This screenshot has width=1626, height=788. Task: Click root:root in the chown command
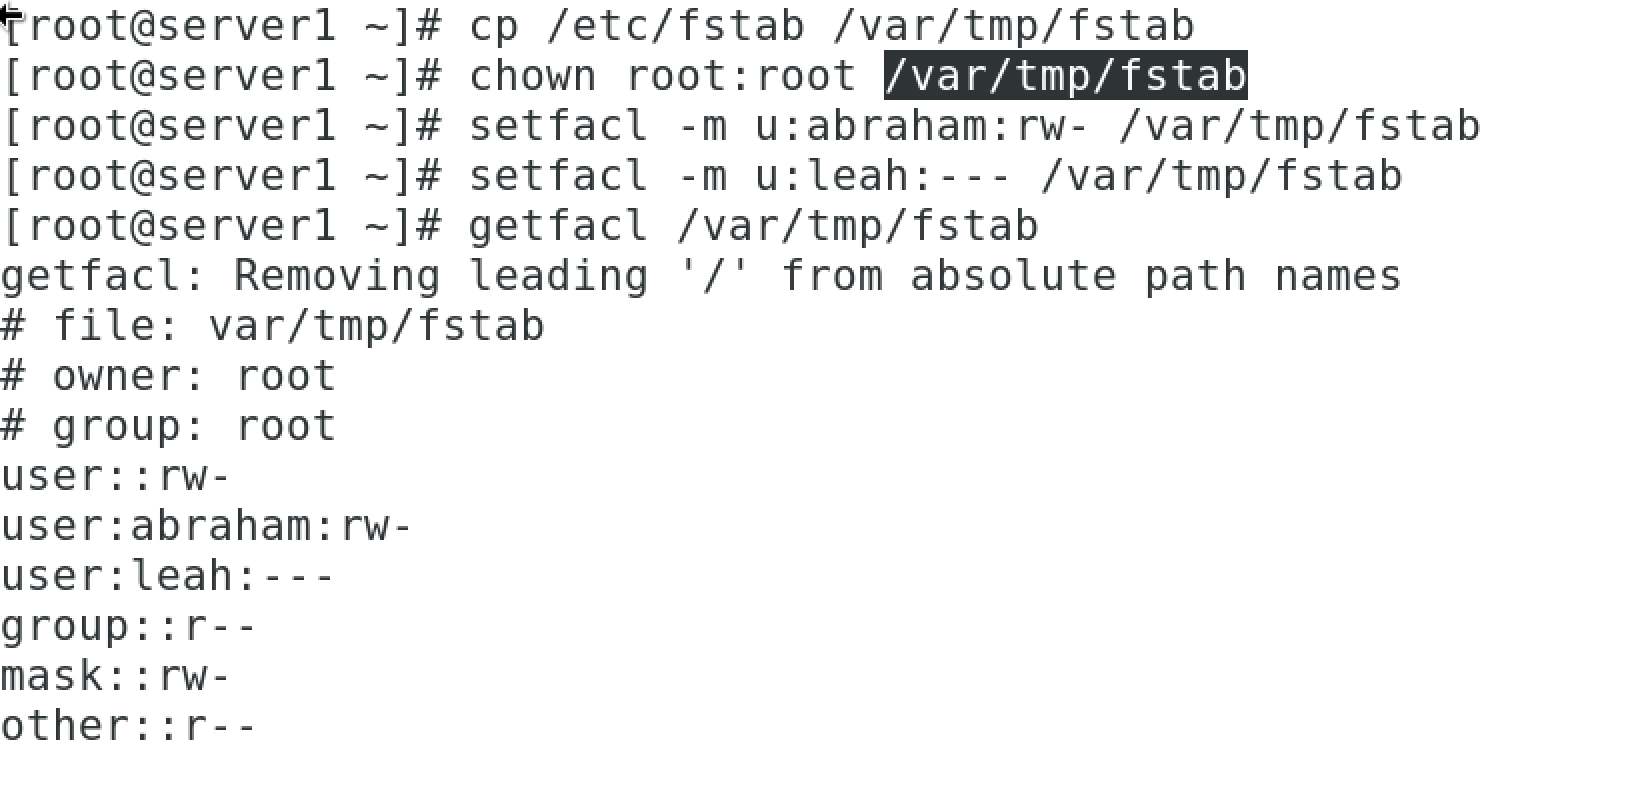(x=740, y=76)
